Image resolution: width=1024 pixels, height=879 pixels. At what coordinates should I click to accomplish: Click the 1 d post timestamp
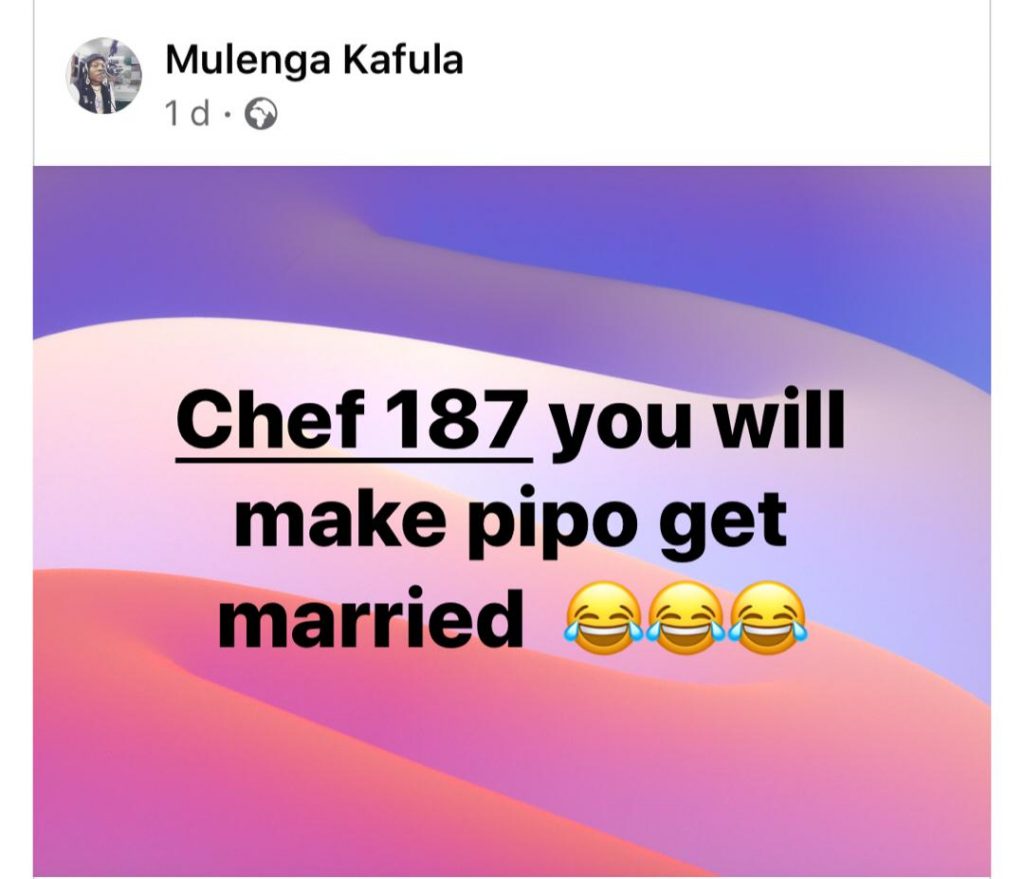[x=187, y=114]
